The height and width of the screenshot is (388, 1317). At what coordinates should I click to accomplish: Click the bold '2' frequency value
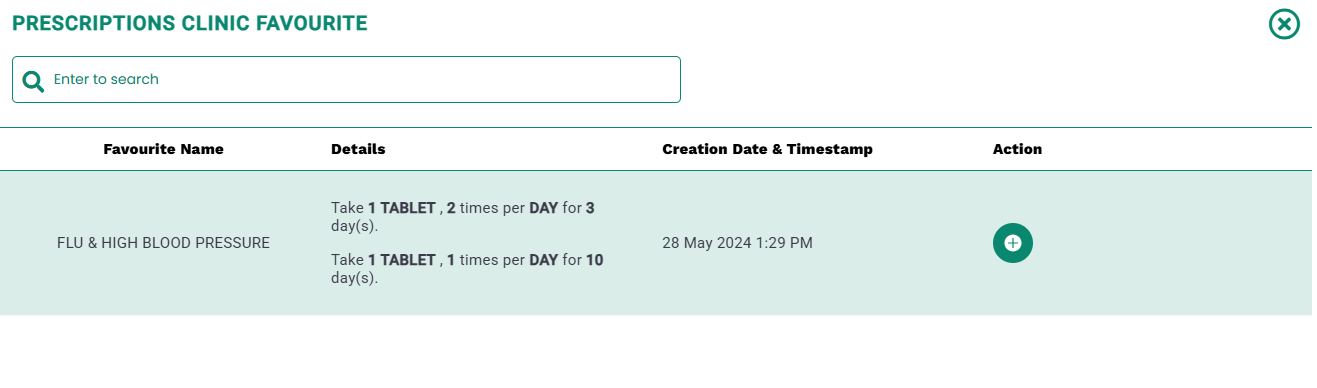pos(451,208)
